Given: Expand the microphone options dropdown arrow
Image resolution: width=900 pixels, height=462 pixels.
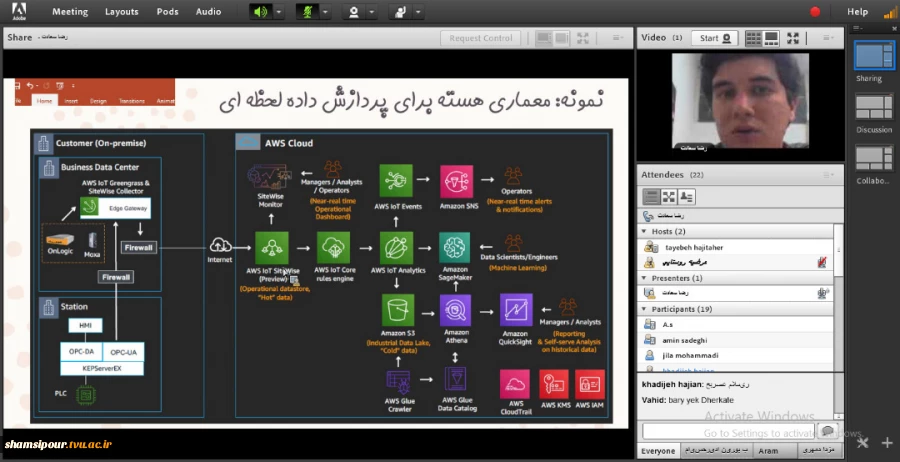Looking at the screenshot, I should coord(325,11).
